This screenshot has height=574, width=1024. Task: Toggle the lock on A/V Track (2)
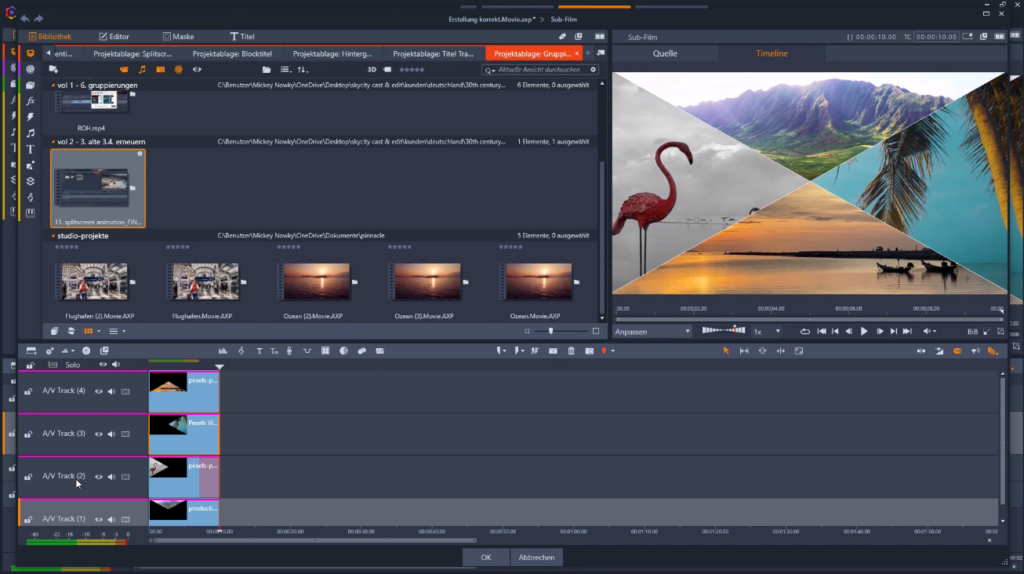coord(29,477)
